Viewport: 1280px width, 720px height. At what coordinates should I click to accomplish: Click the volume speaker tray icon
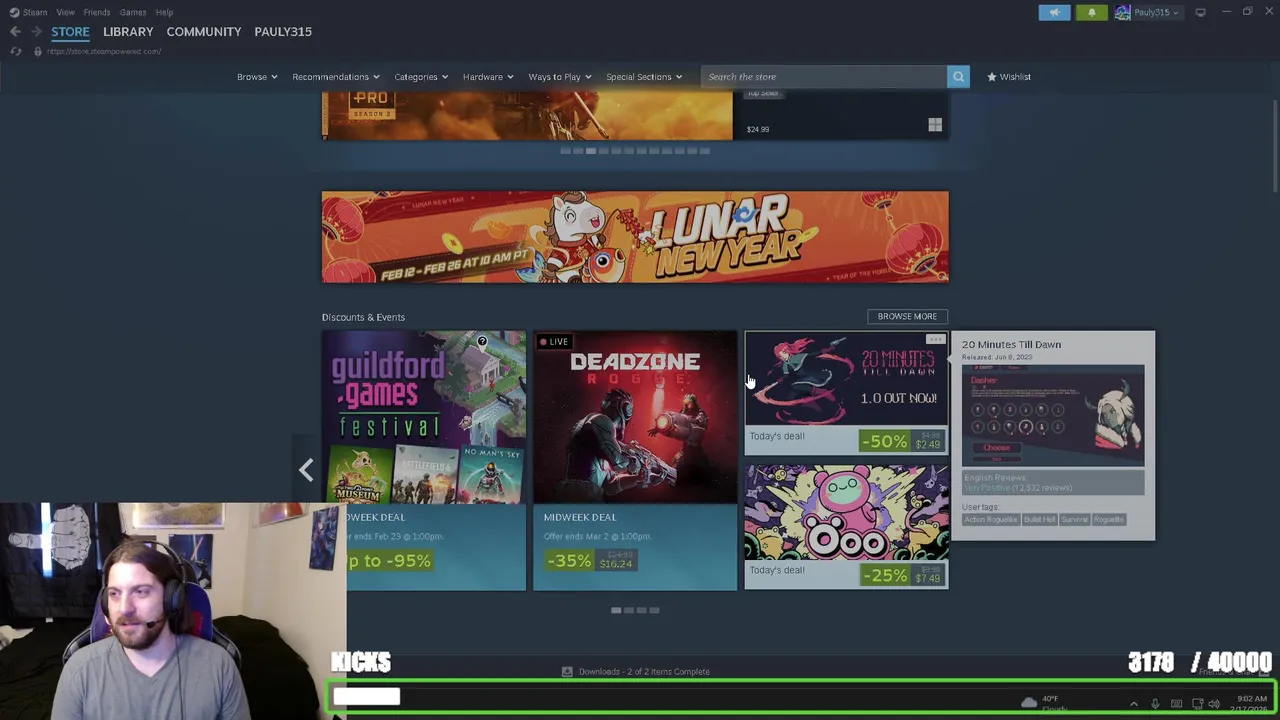[x=1214, y=704]
